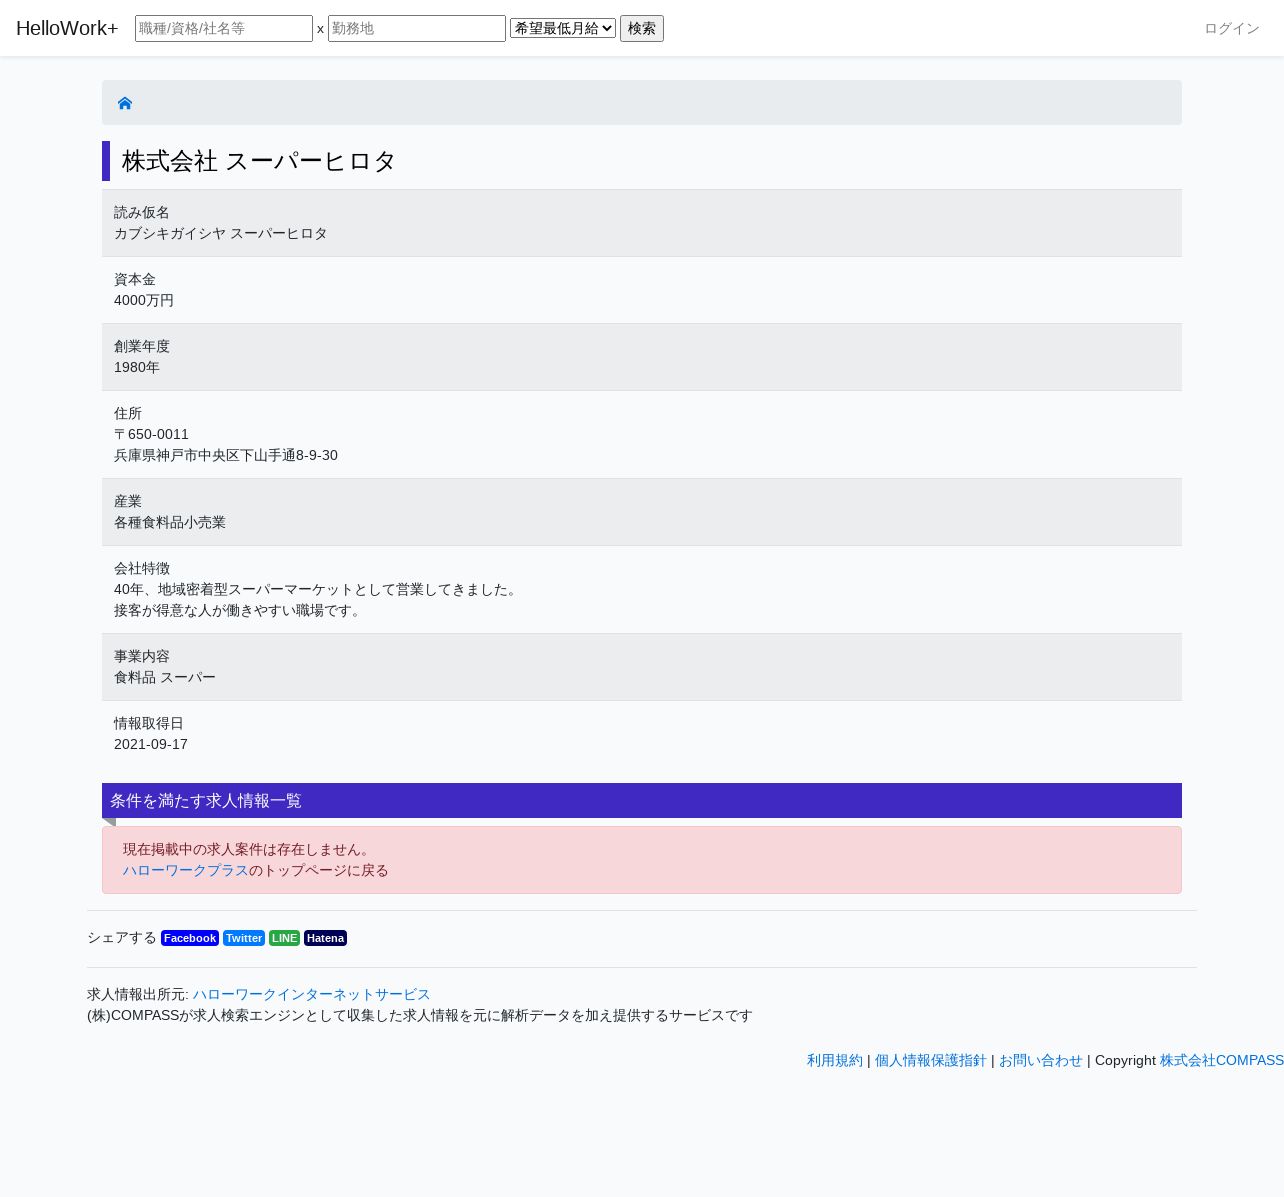Image resolution: width=1284 pixels, height=1197 pixels.
Task: Click the founding year 1980年
Action: pos(137,367)
